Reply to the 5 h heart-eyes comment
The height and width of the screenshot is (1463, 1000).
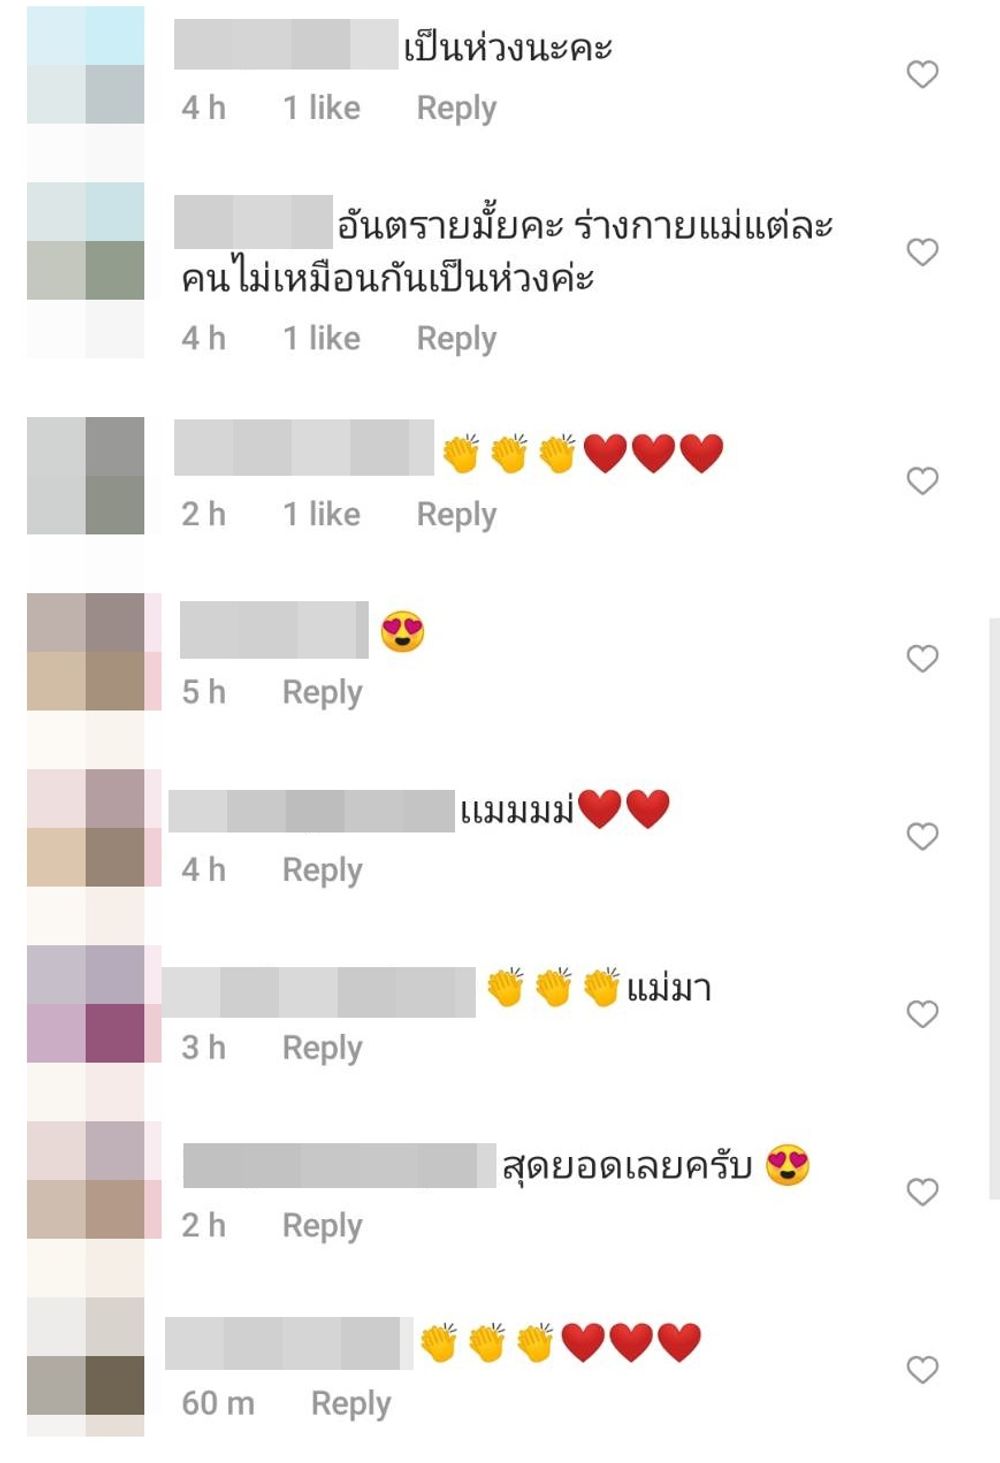(322, 693)
